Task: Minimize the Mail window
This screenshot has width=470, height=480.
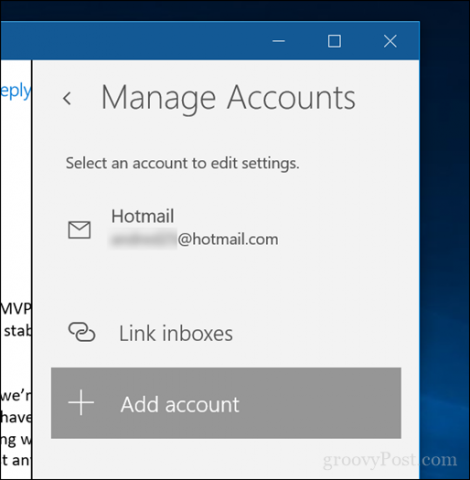Action: (279, 41)
